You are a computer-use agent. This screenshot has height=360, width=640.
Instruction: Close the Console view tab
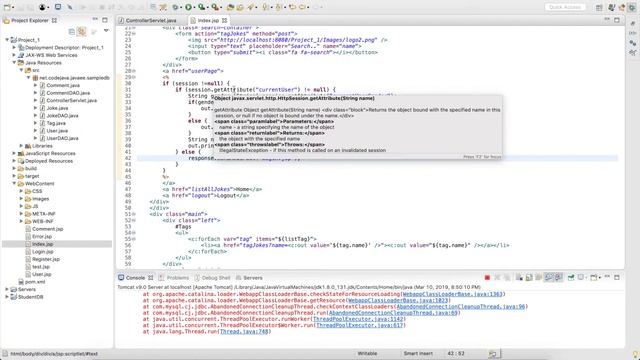[151, 278]
